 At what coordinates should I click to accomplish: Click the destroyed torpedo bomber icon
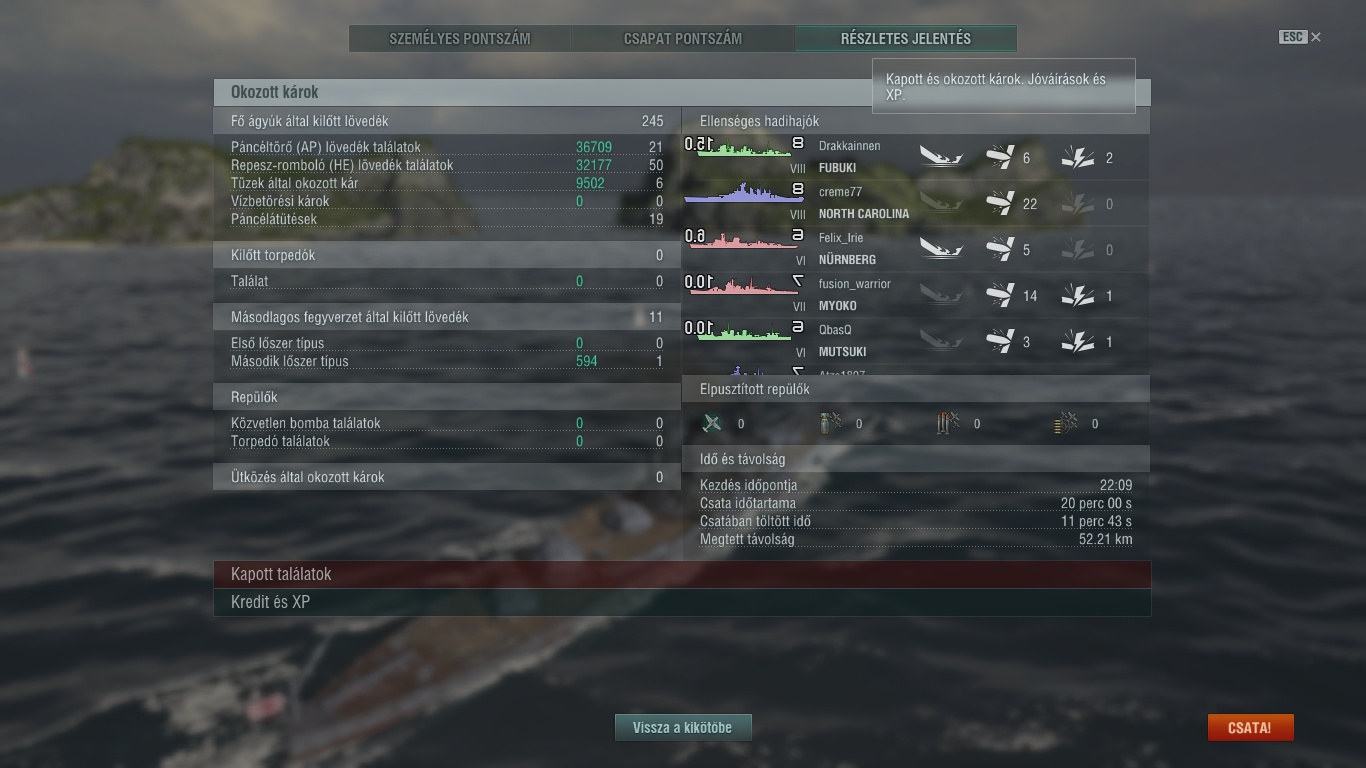948,423
